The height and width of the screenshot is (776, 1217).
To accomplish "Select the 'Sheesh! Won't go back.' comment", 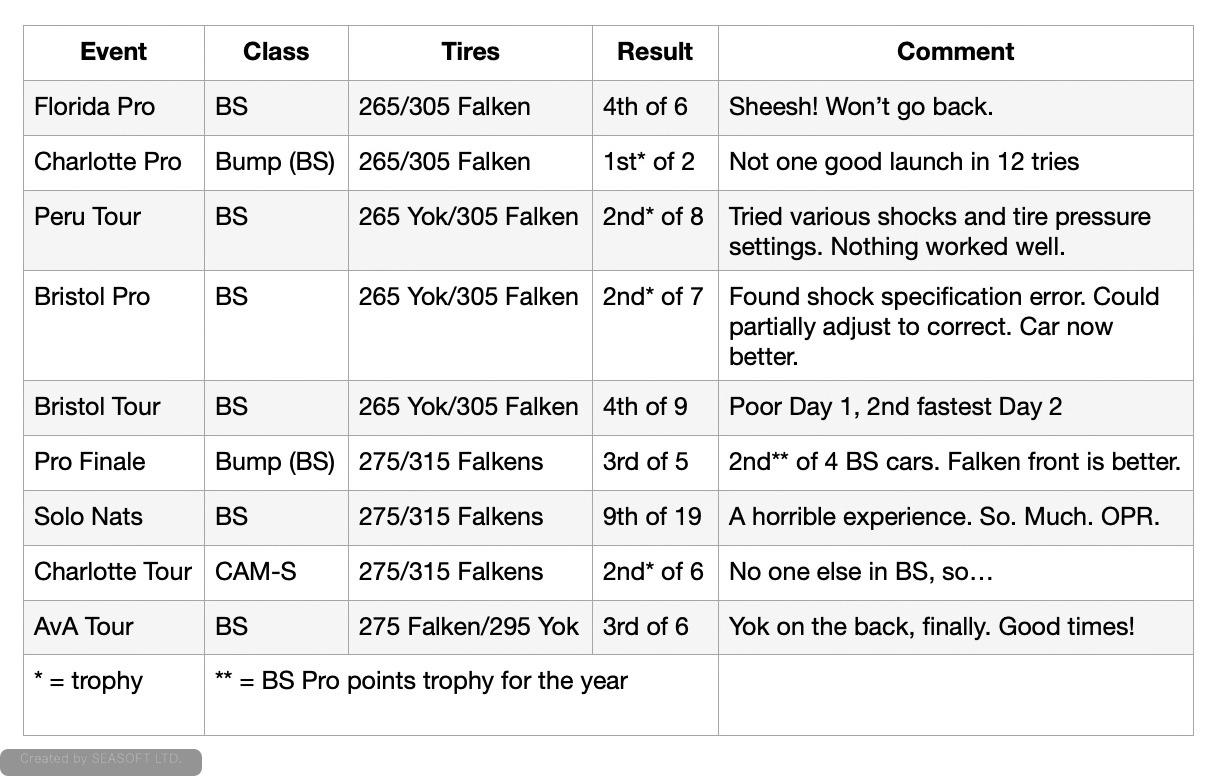I will 861,107.
